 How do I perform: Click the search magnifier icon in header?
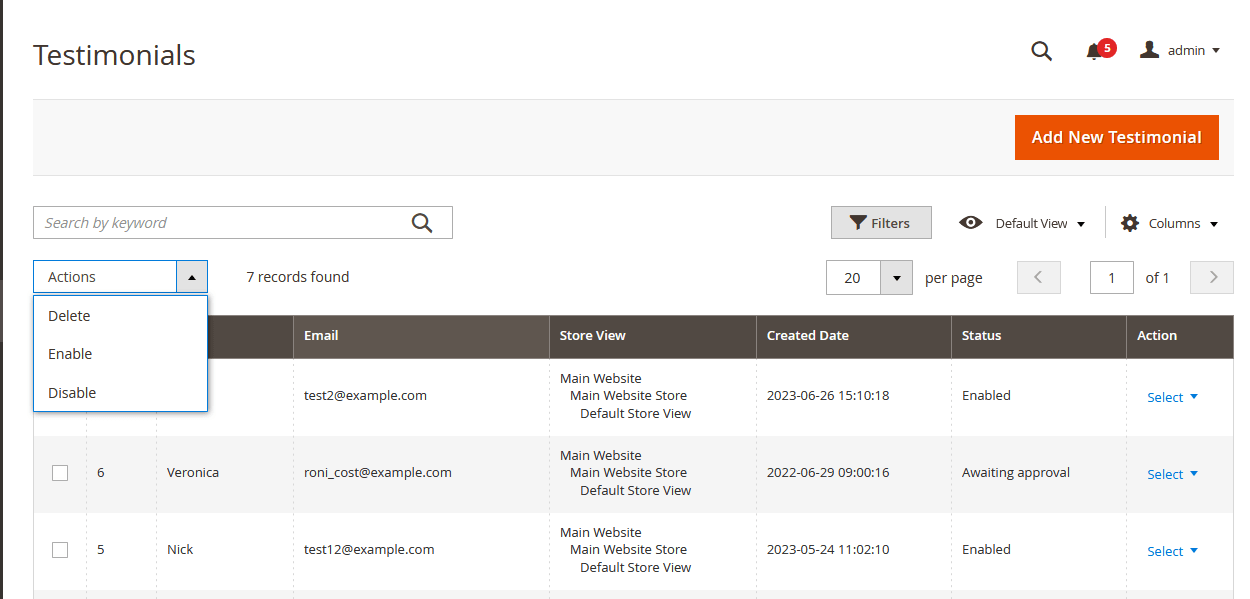[1041, 51]
